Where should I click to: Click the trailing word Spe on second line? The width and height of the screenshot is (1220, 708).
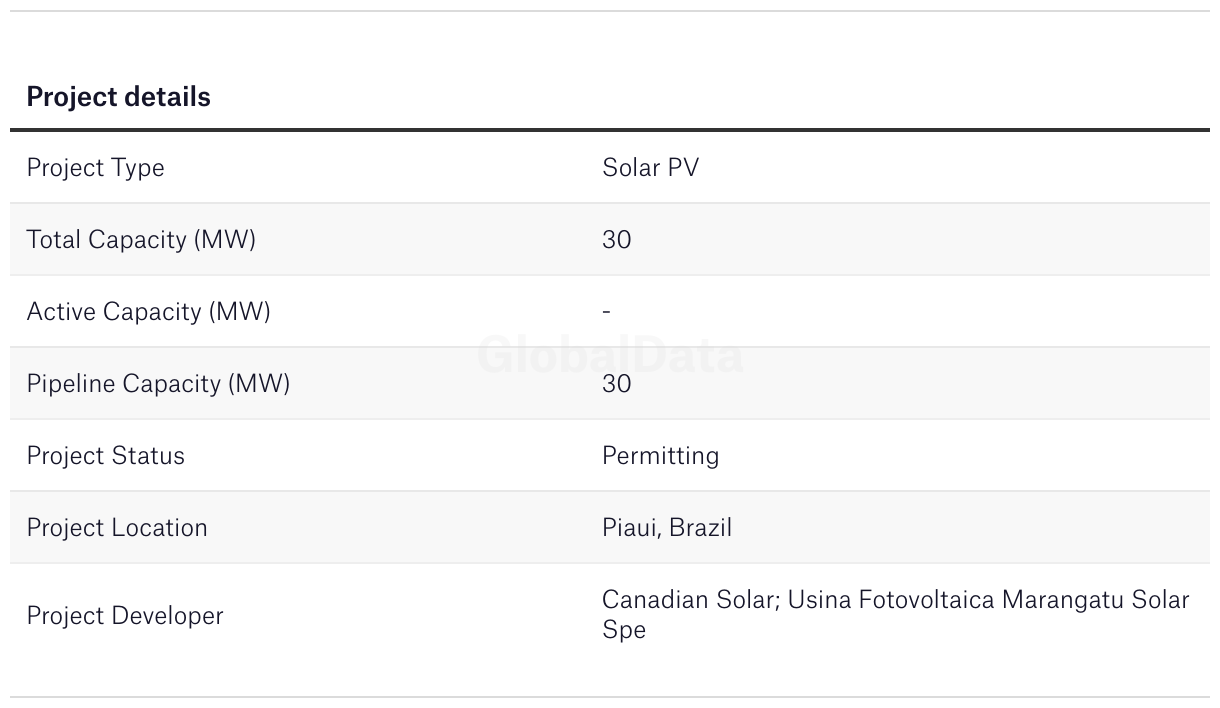[624, 630]
